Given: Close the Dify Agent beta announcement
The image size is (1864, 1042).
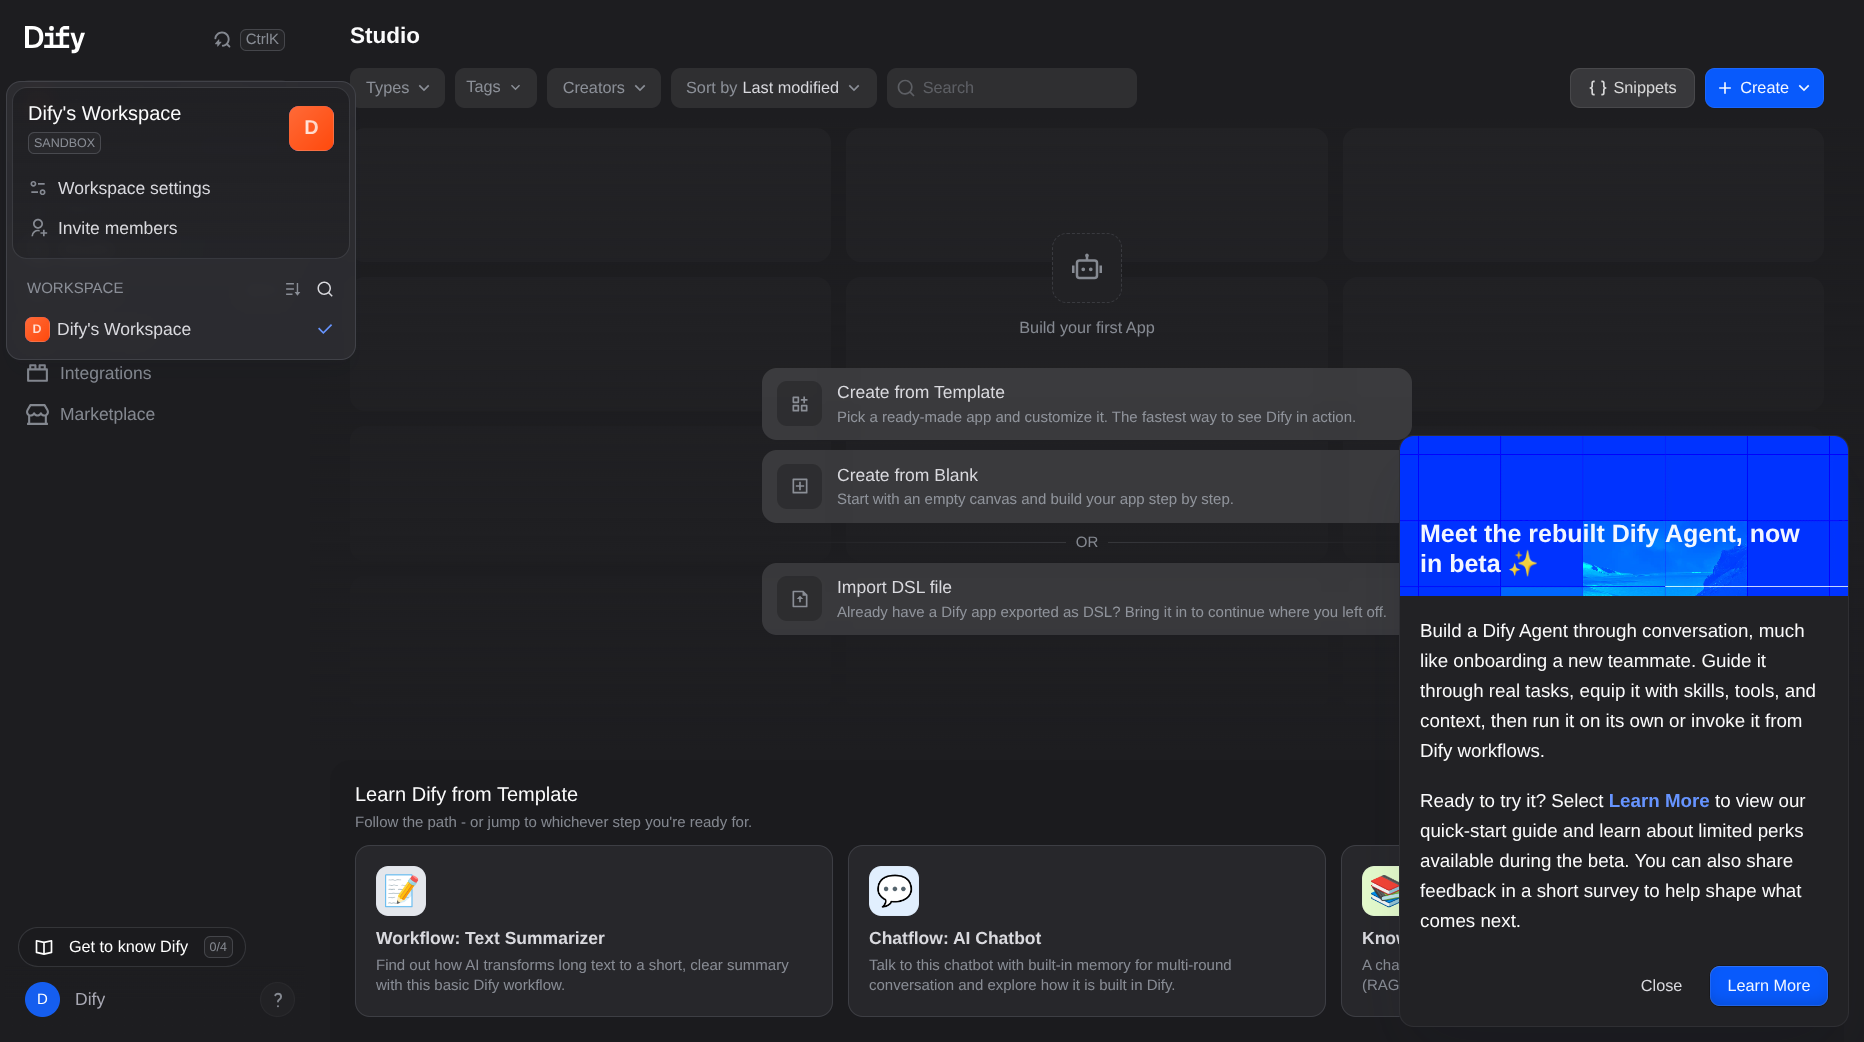Looking at the screenshot, I should tap(1661, 986).
